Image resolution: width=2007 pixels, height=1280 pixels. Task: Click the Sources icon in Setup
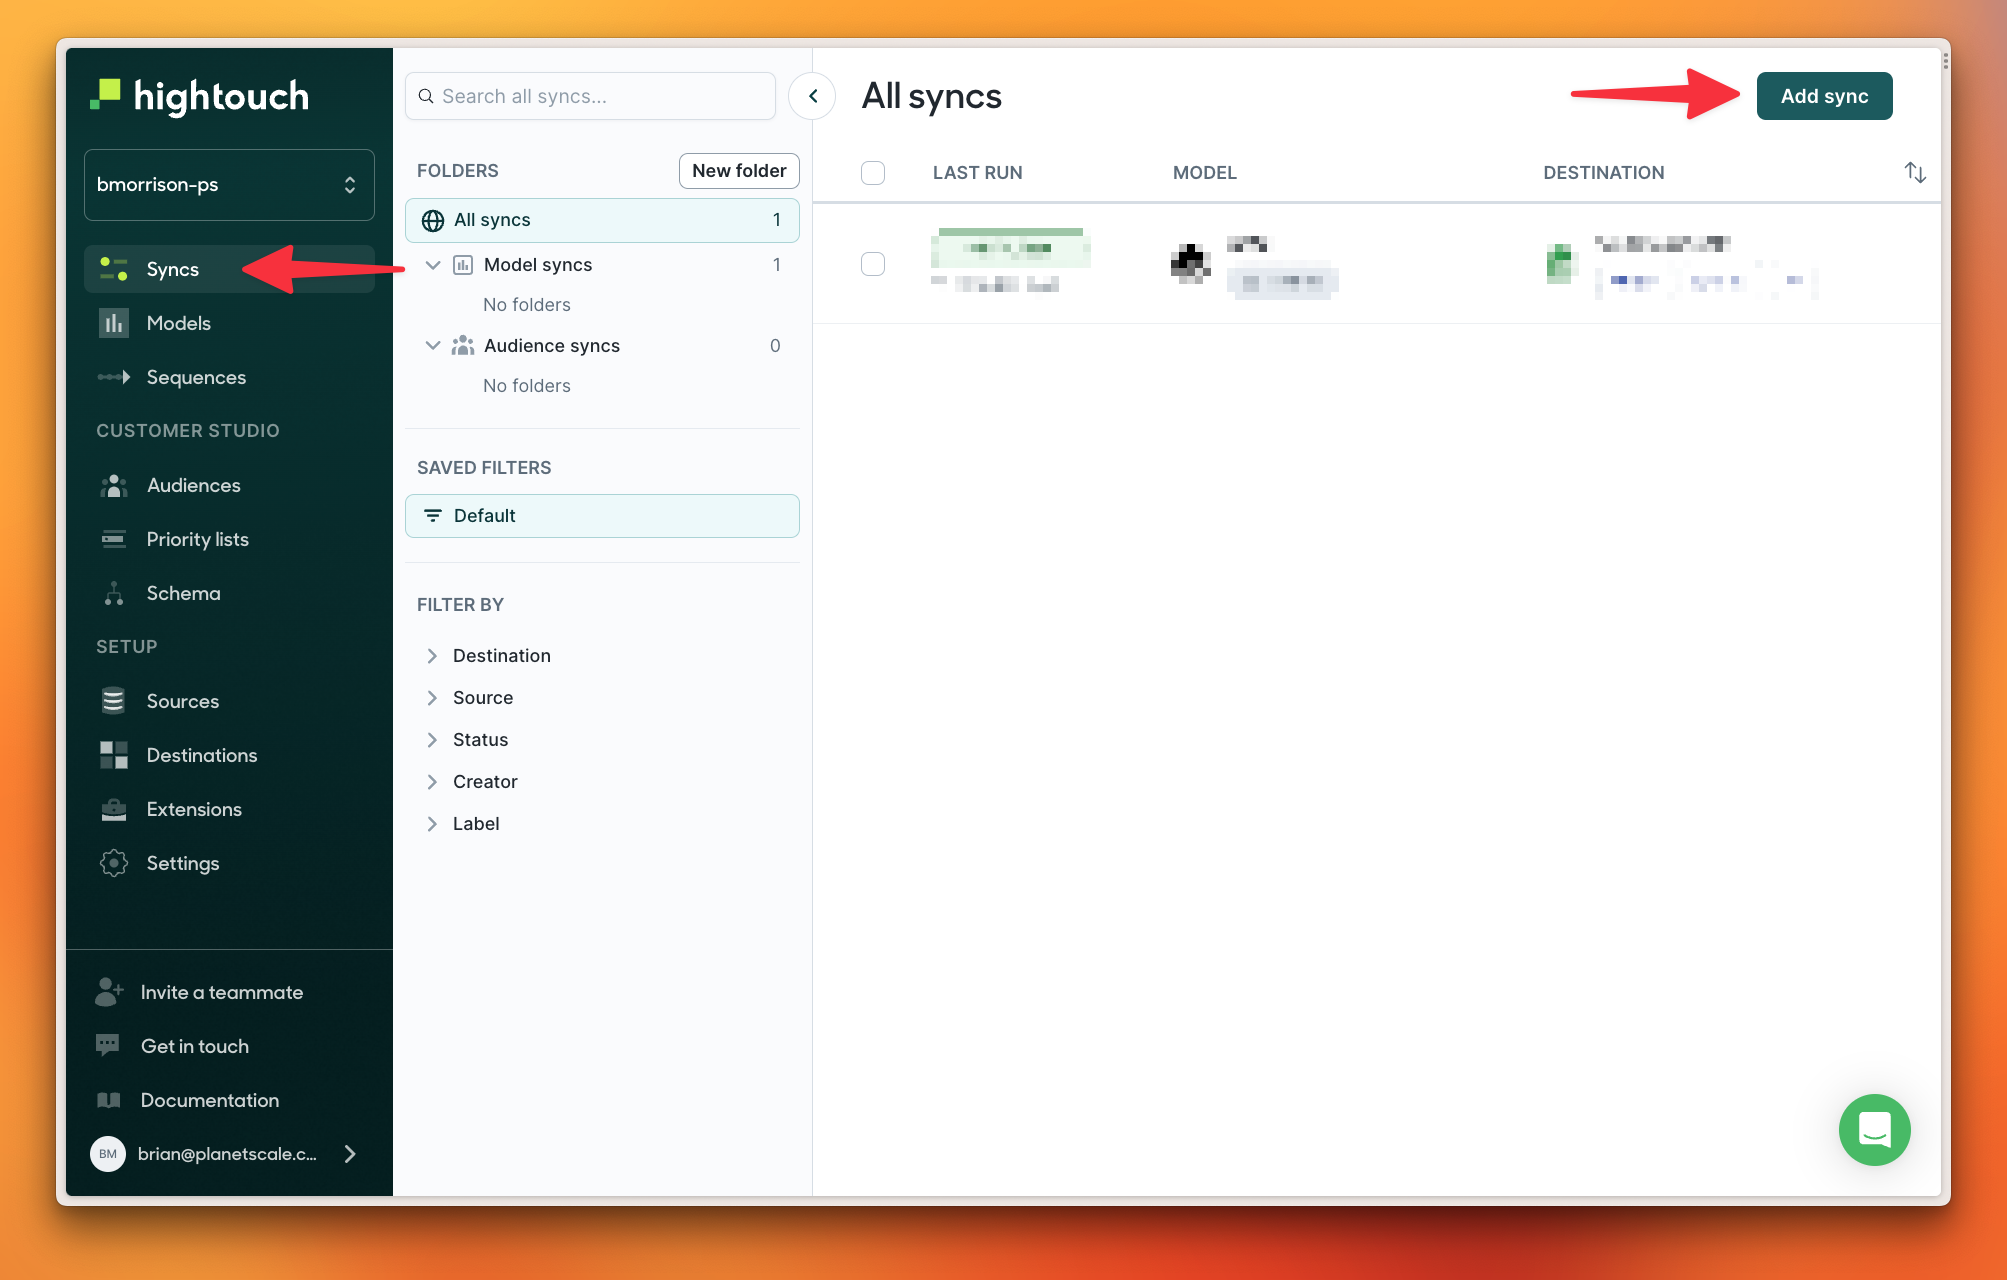pos(114,699)
